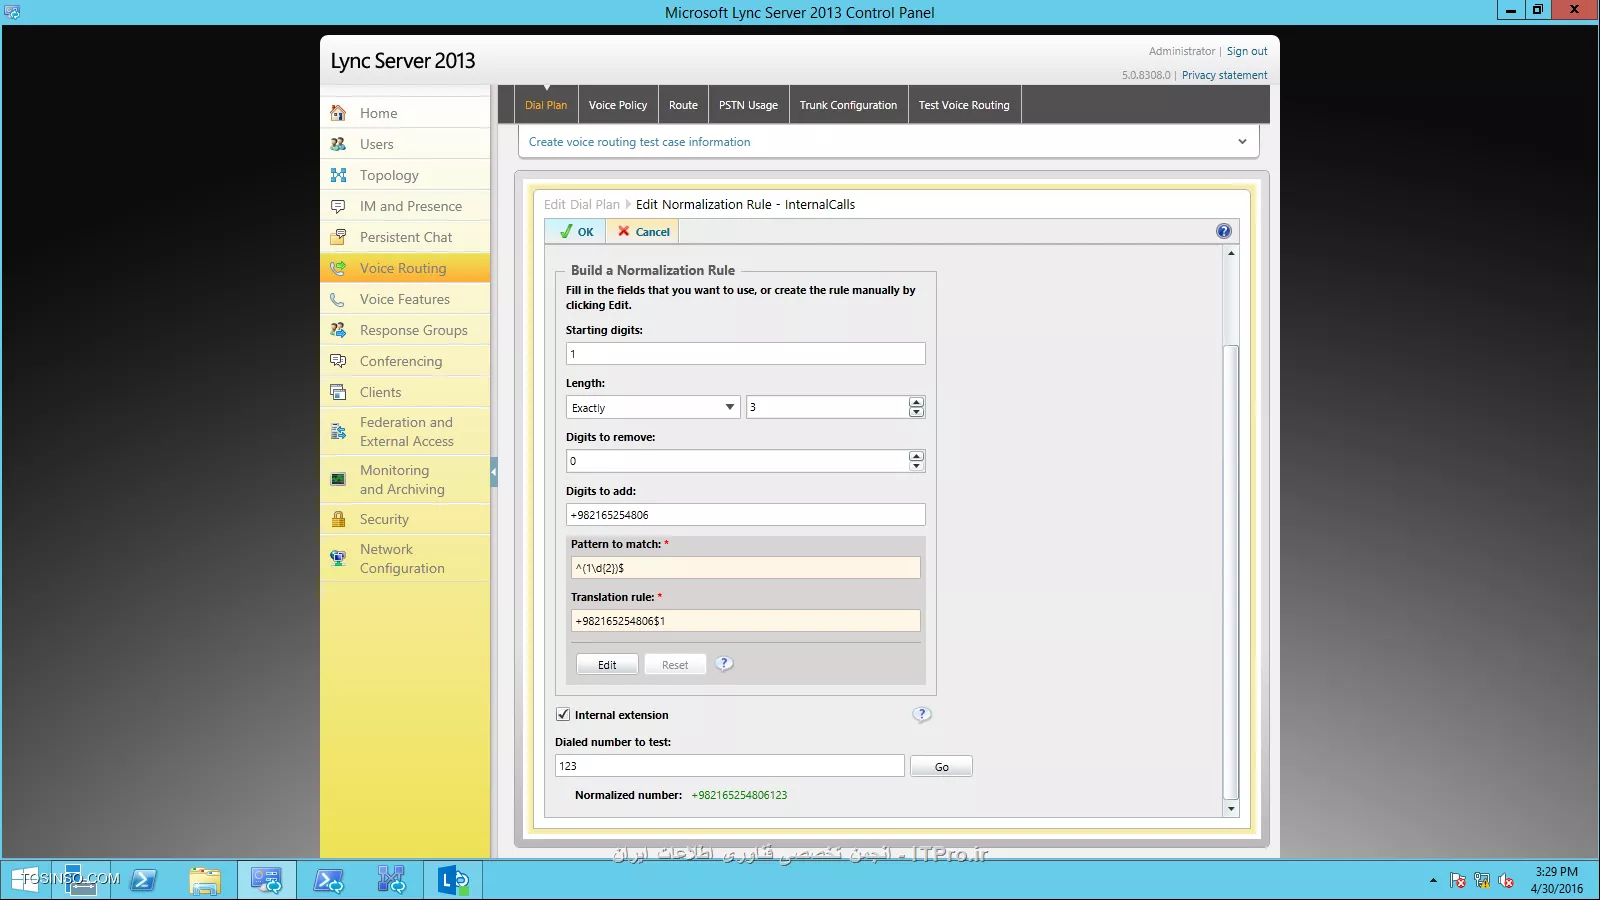Click the Topology icon in sidebar
Viewport: 1600px width, 900px height.
[338, 175]
